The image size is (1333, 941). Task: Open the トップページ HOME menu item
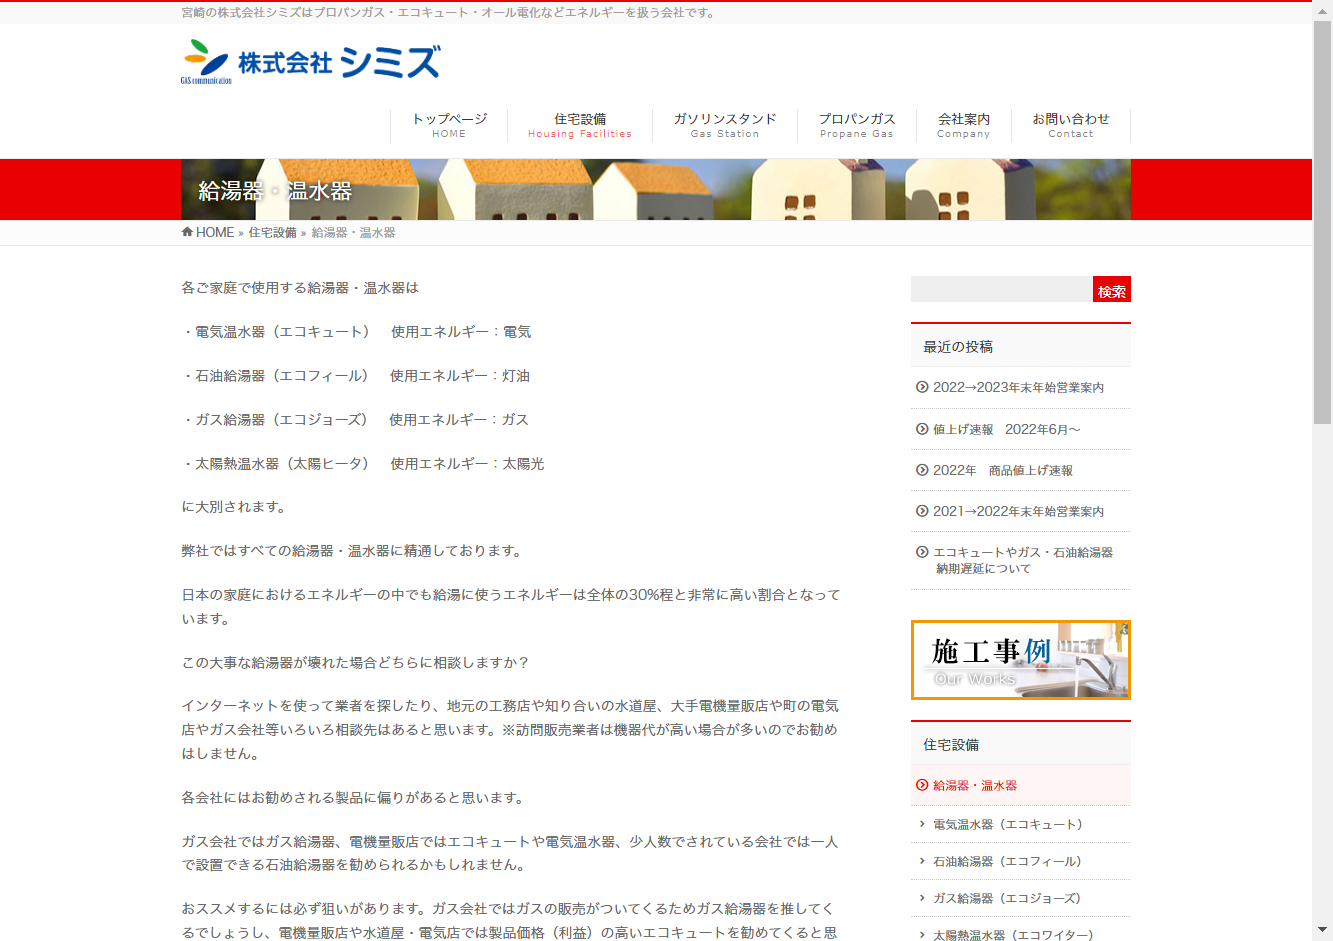pos(449,125)
